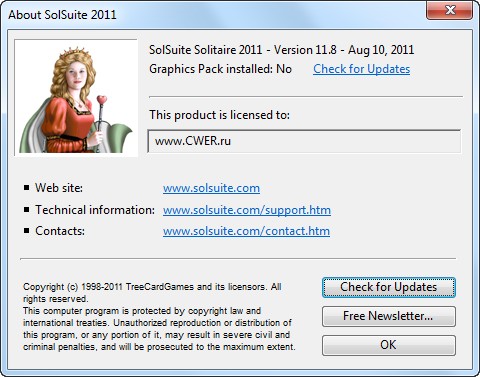Close the About SolSuite 2011 dialog
The image size is (480, 377).
[x=449, y=10]
